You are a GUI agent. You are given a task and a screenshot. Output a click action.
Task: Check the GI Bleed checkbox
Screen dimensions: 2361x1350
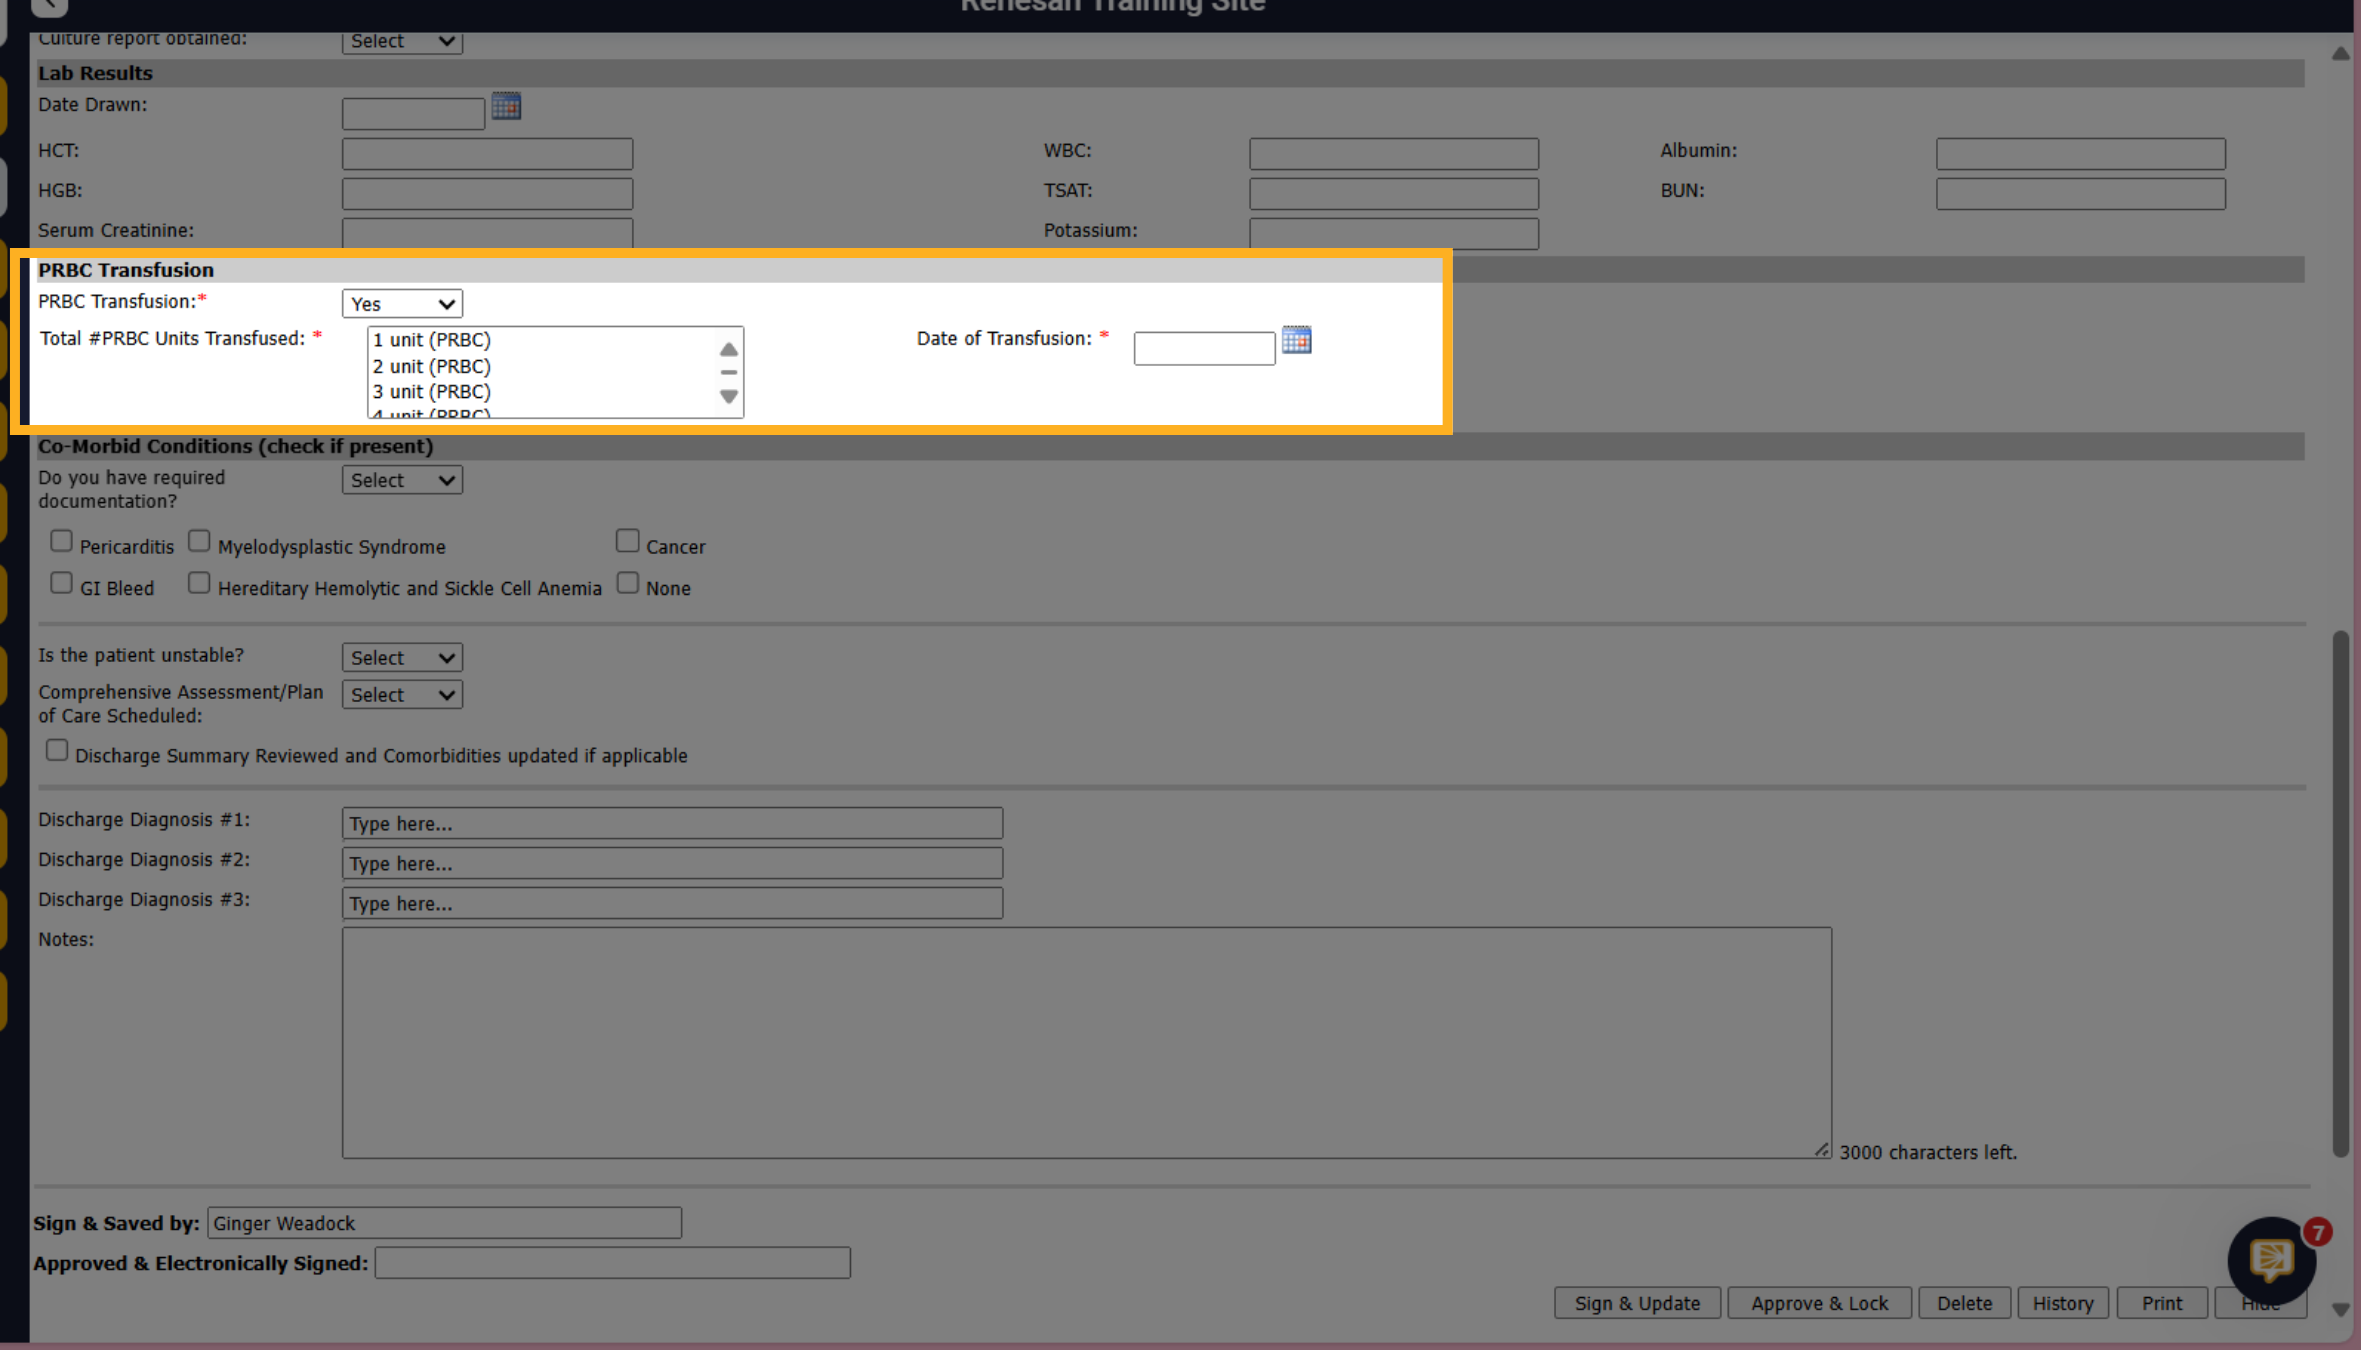pyautogui.click(x=61, y=583)
